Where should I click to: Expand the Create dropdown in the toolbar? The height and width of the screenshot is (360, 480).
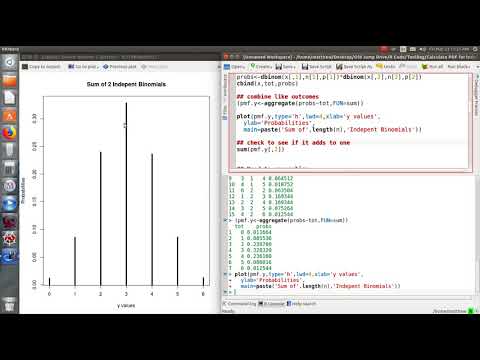[261, 67]
